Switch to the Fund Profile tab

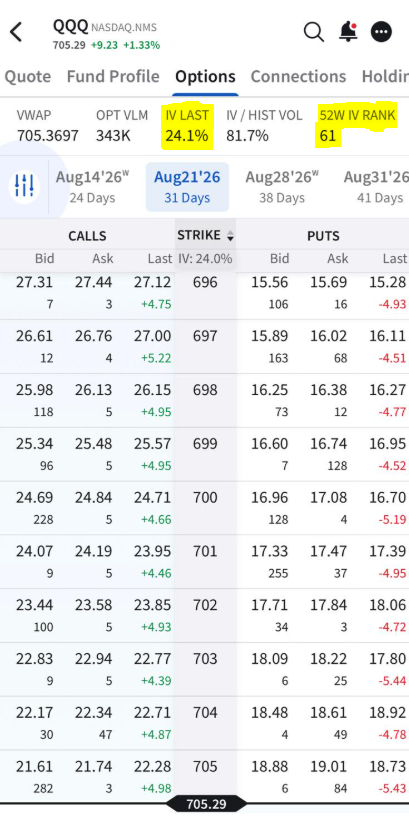(113, 76)
